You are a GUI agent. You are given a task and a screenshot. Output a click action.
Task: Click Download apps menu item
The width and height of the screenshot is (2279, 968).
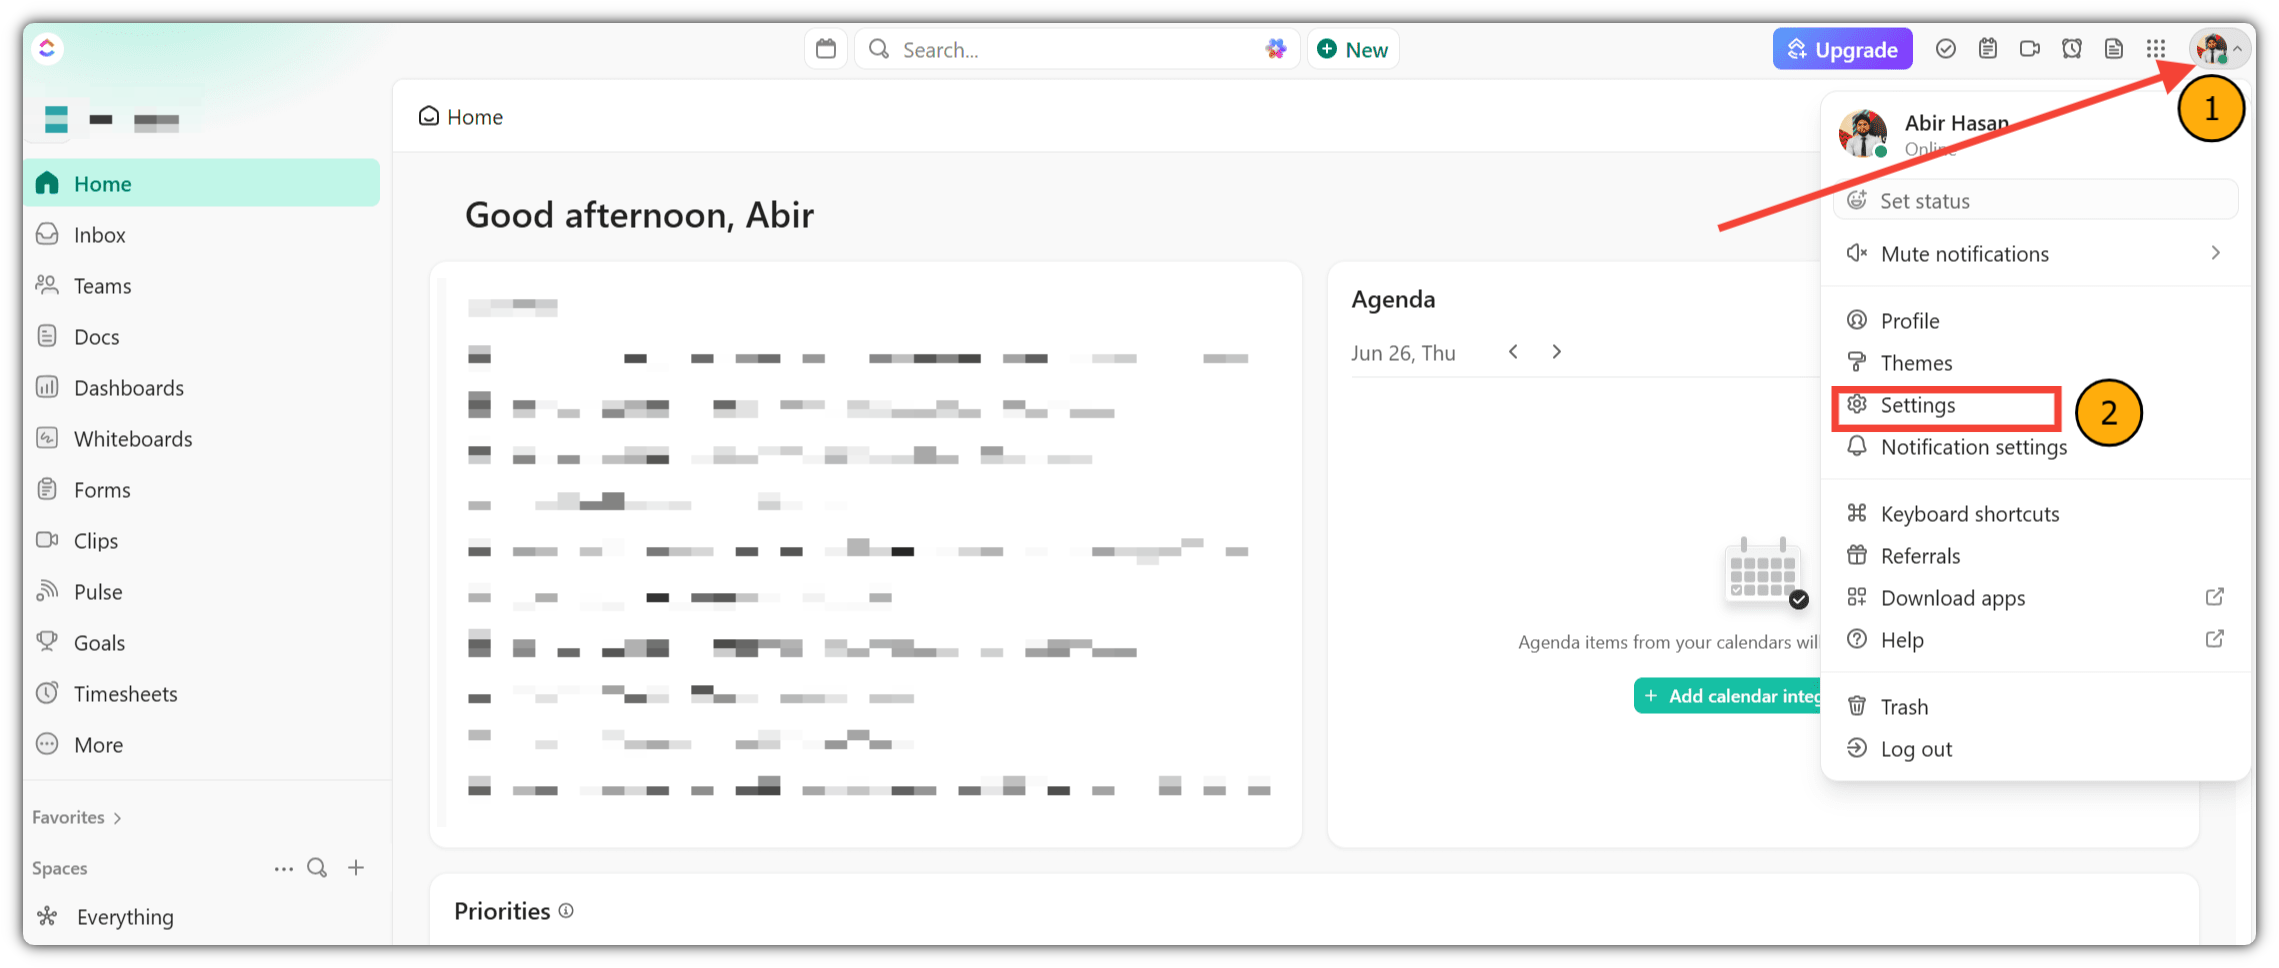(x=2035, y=598)
